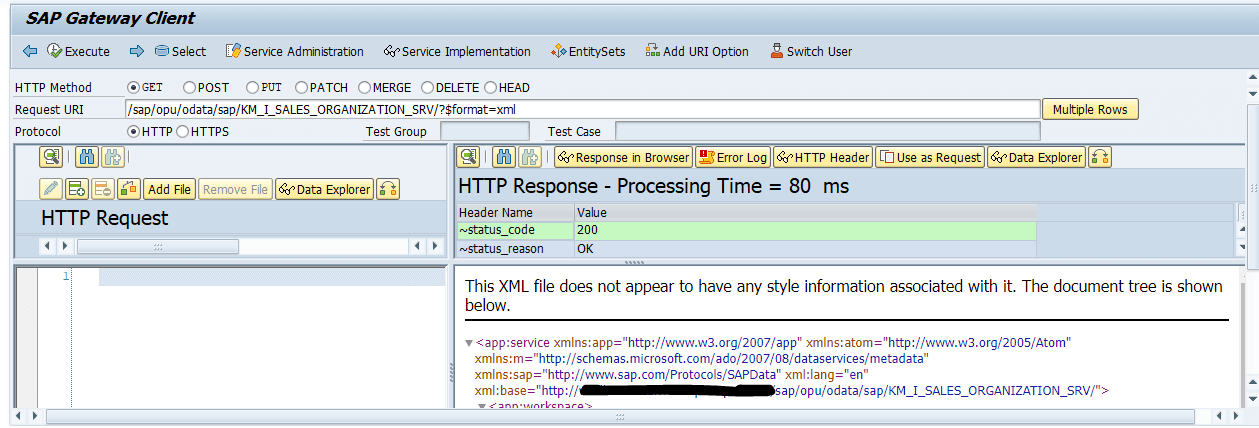This screenshot has width=1259, height=428.
Task: Open Service Implementation
Action: 457,51
